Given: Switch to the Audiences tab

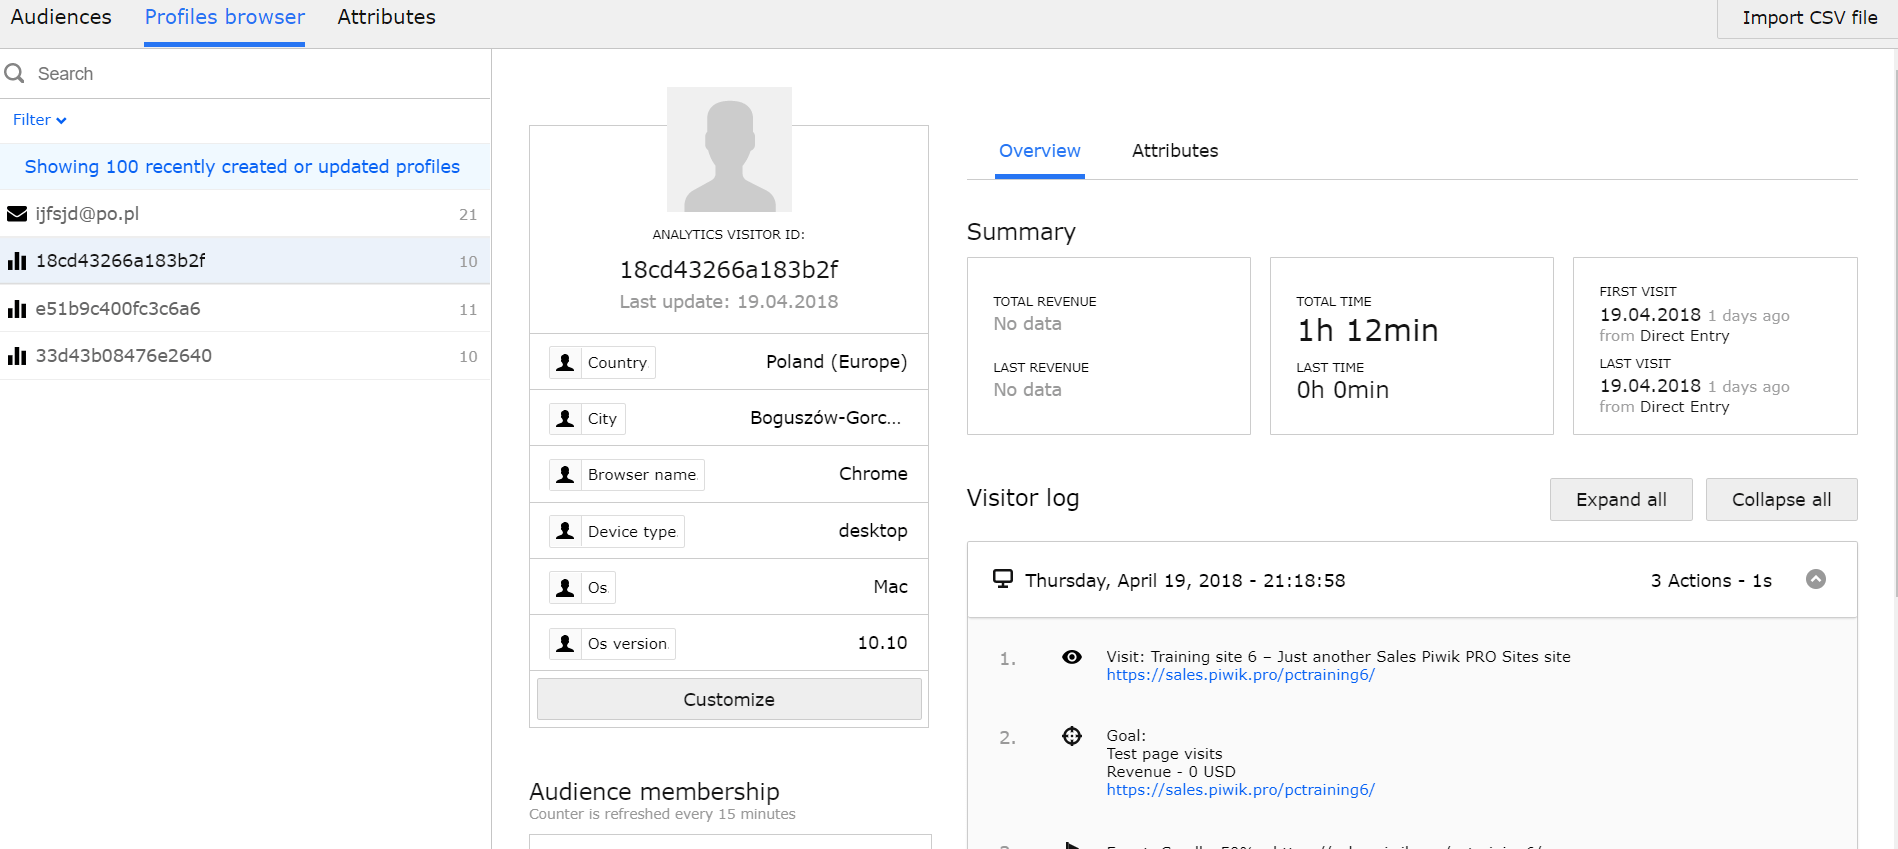Looking at the screenshot, I should [61, 18].
